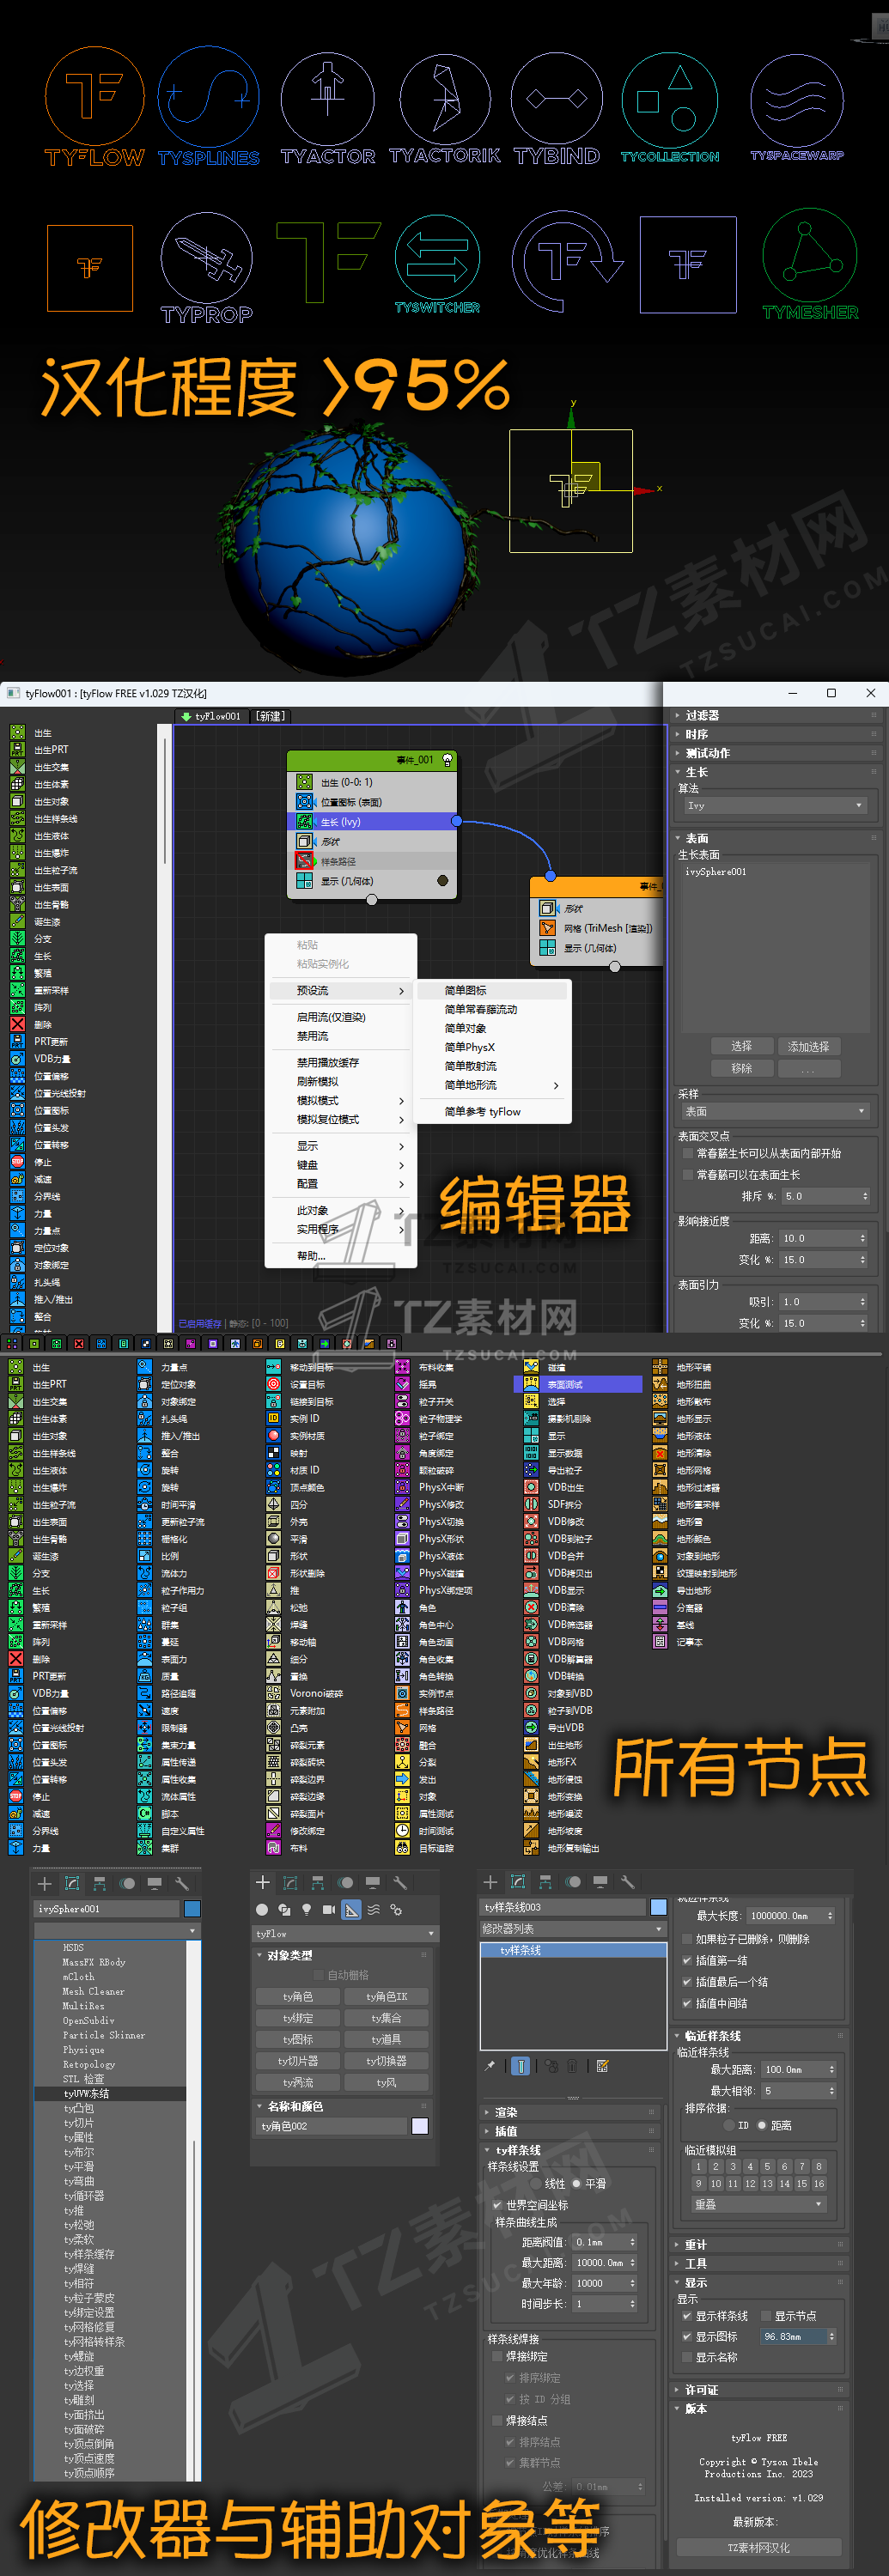Enable 常春藤生长可以从表面内部开始 checkbox
Screen dimensions: 889x2576
pos(688,1153)
